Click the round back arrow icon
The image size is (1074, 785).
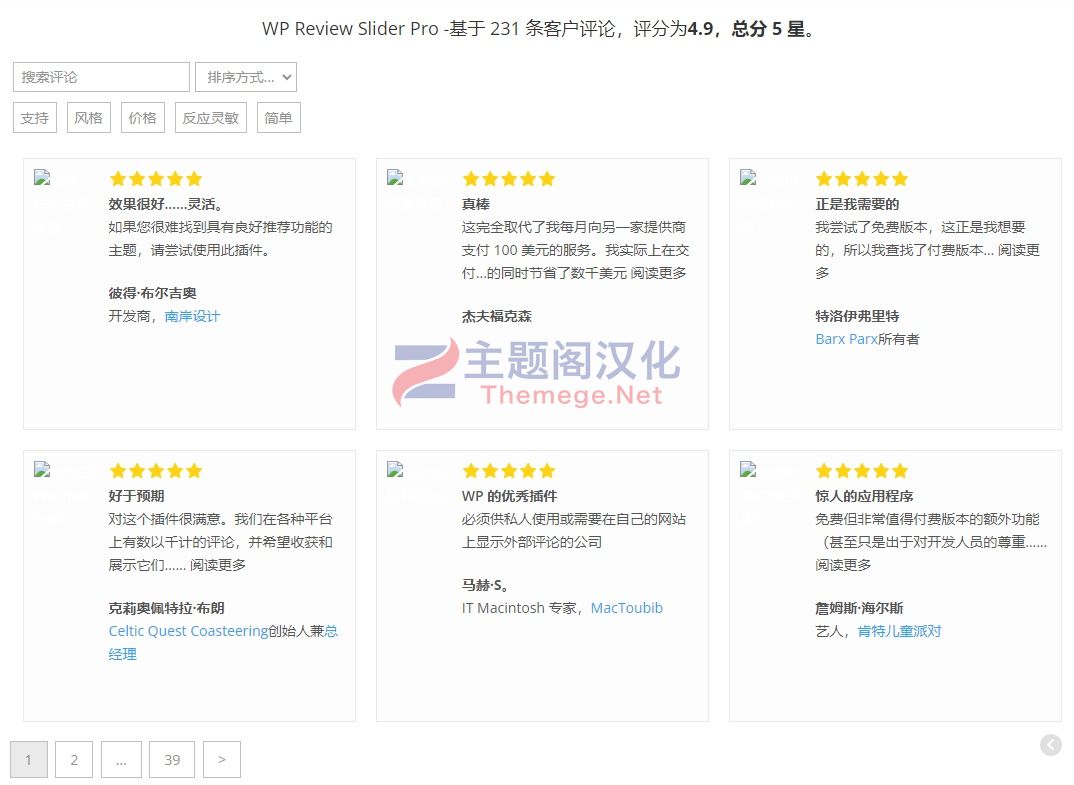(1051, 745)
